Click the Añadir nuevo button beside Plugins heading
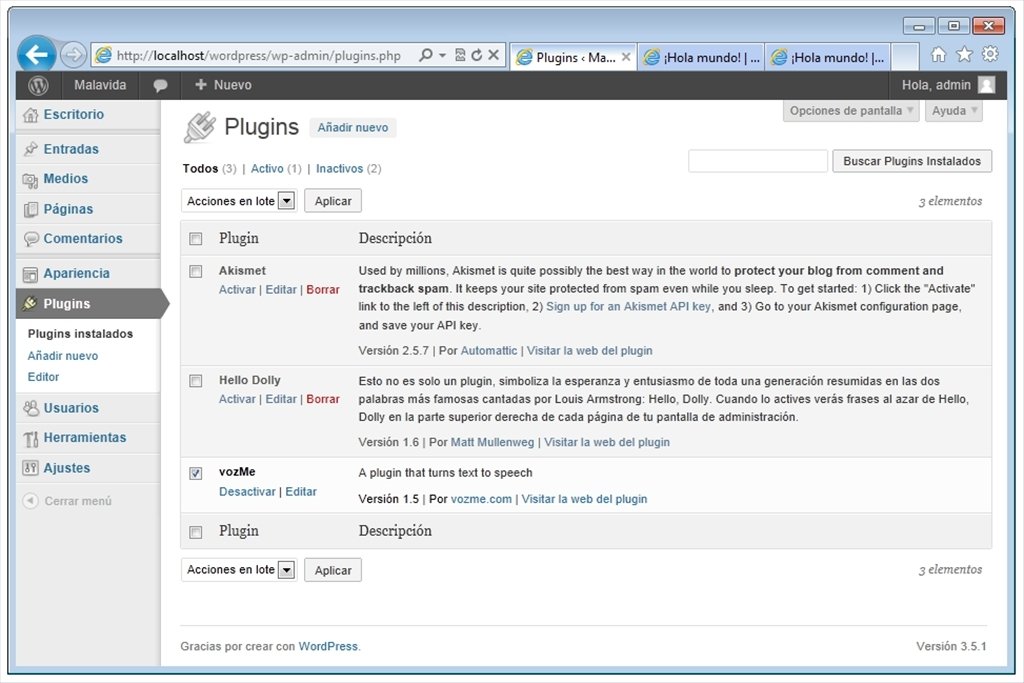This screenshot has height=683, width=1024. pos(353,128)
